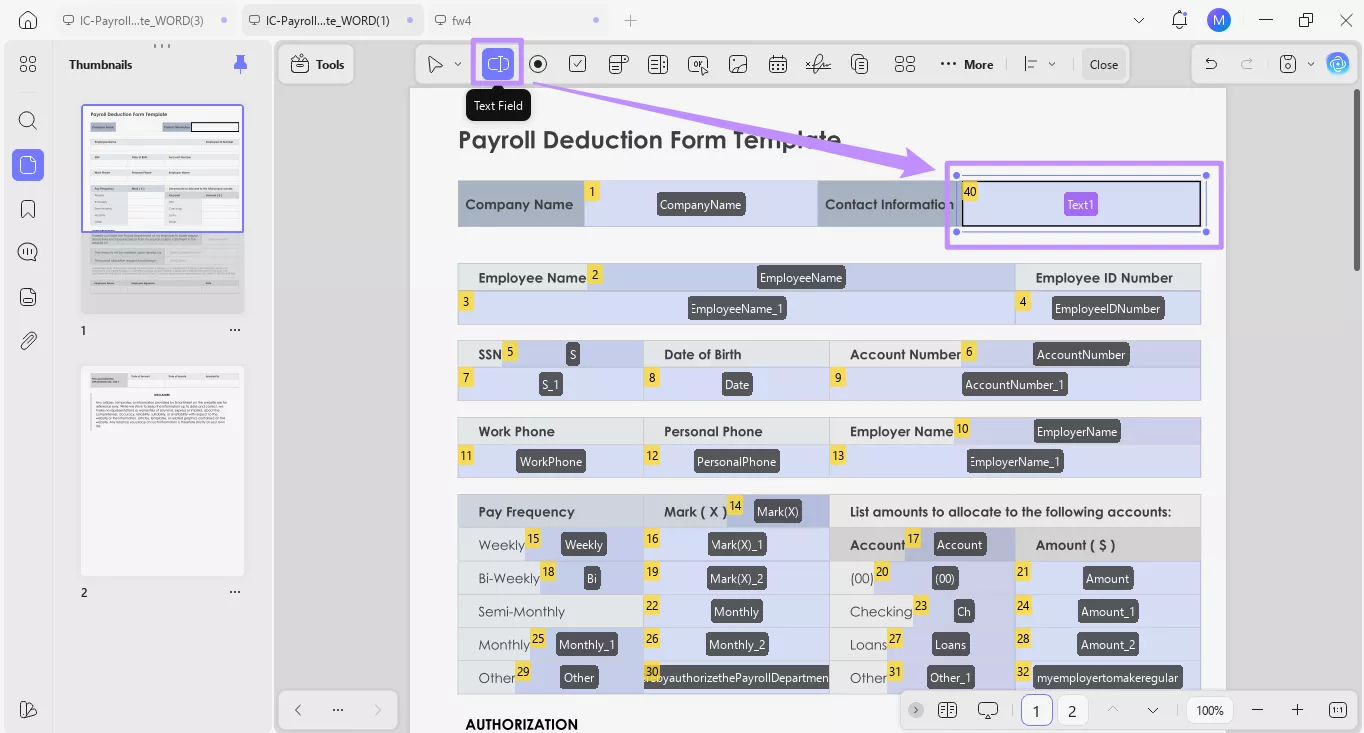Start slideshow presentation mode
This screenshot has width=1364, height=733.
pyautogui.click(x=988, y=710)
